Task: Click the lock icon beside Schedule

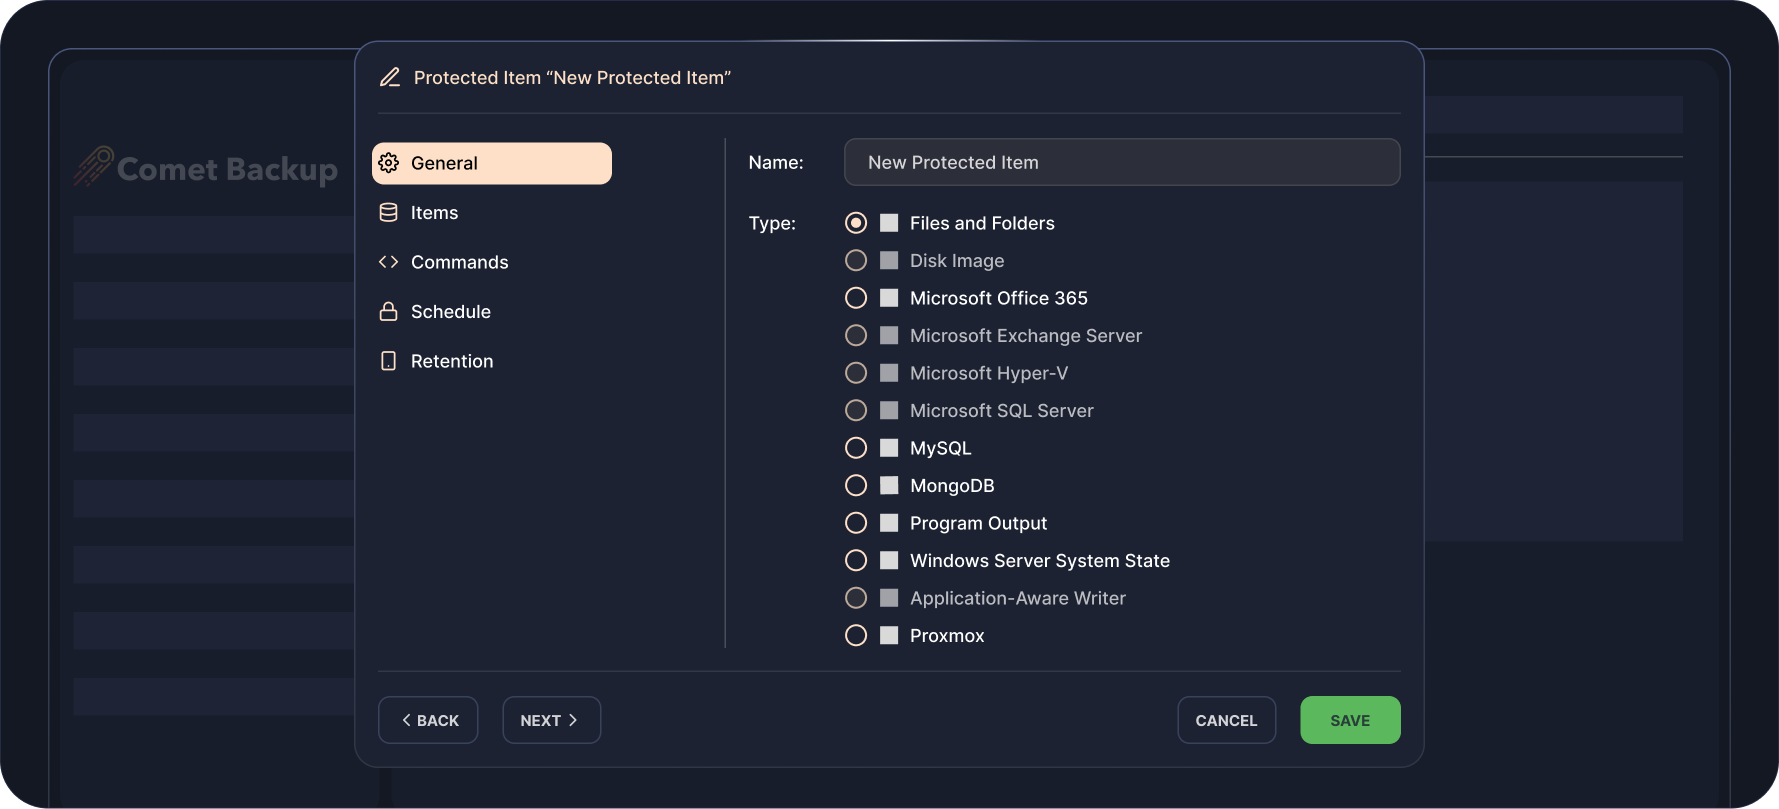Action: (x=389, y=311)
